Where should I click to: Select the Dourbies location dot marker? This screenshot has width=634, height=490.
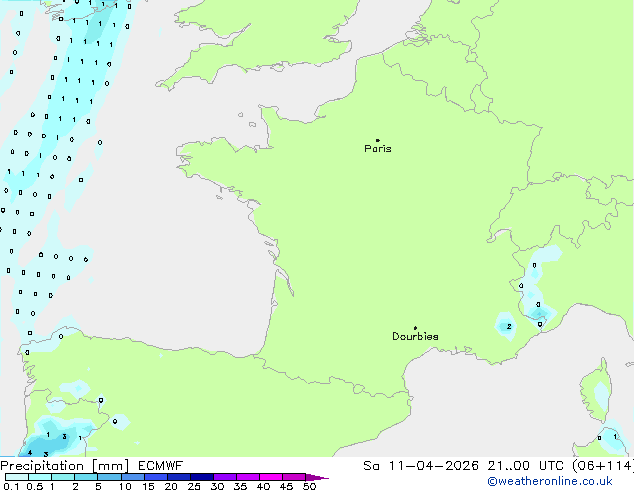tap(415, 328)
